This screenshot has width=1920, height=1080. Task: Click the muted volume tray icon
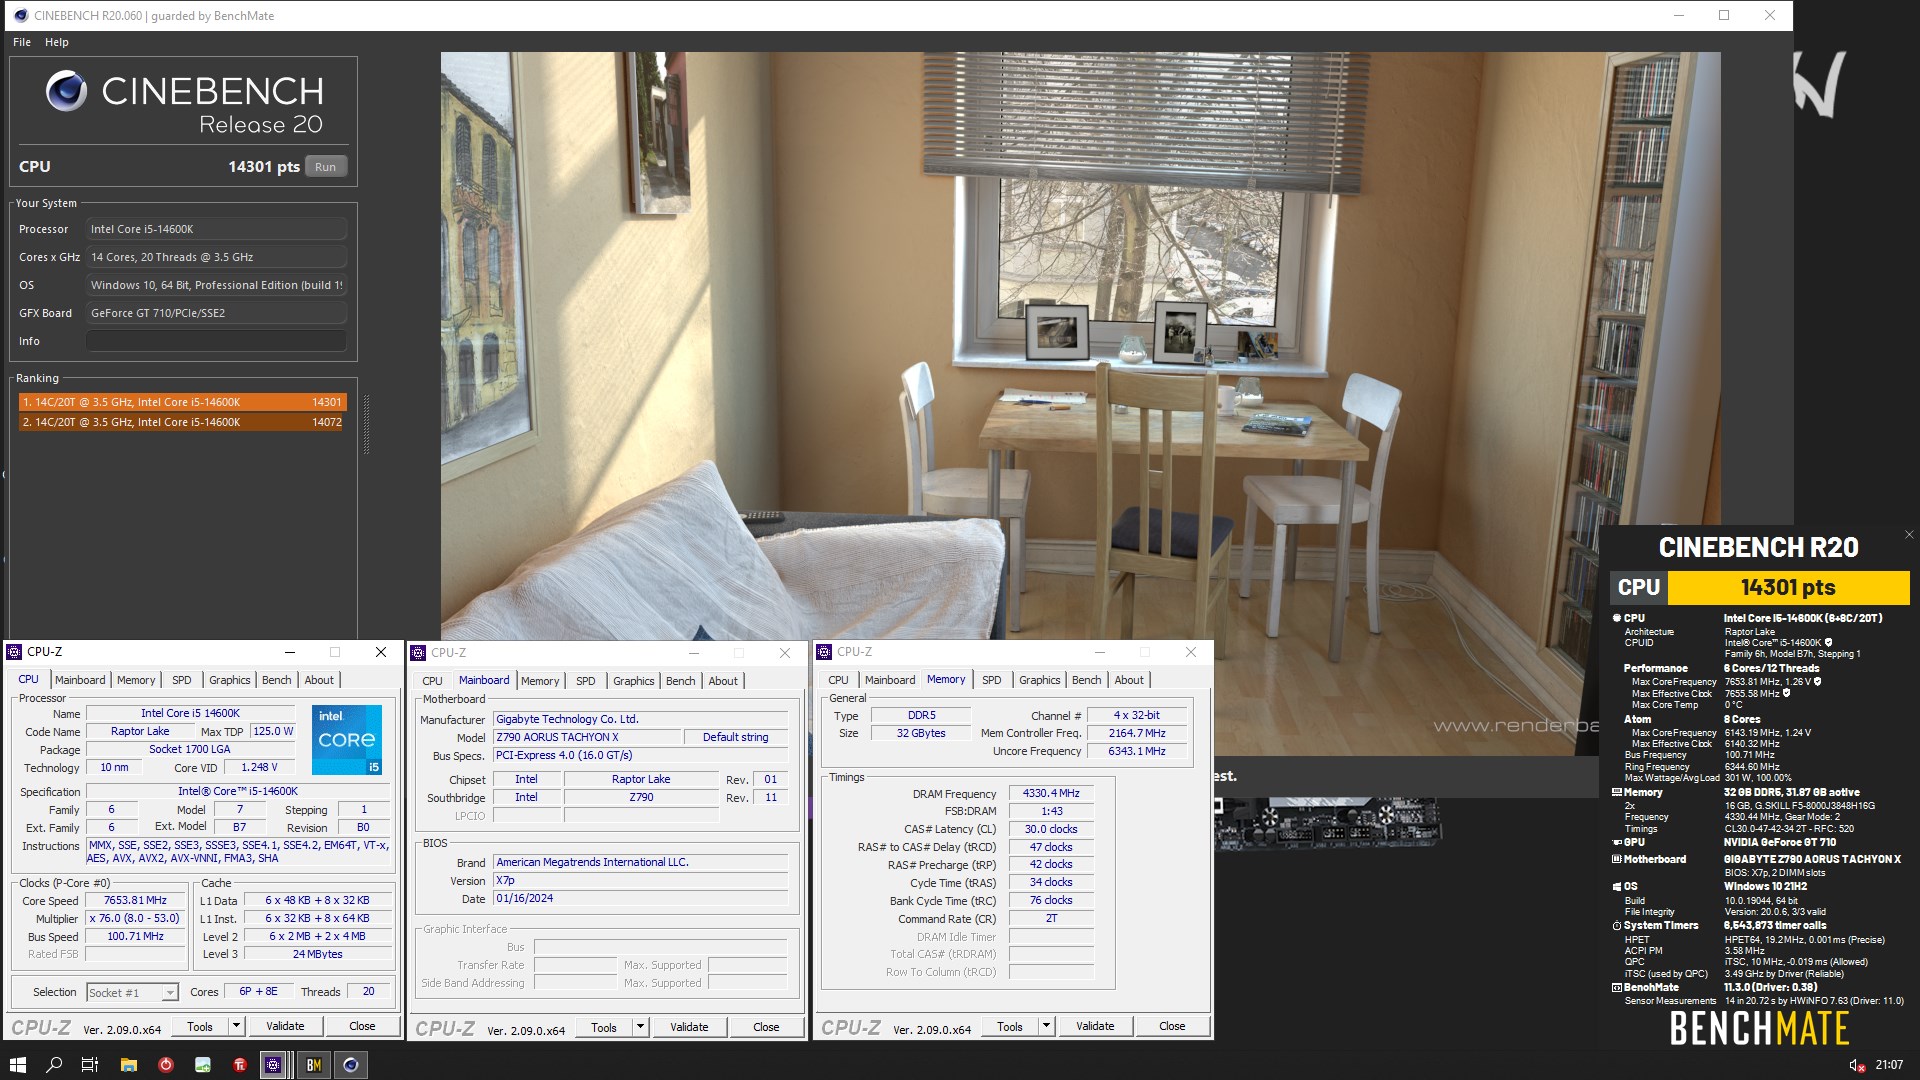pyautogui.click(x=1856, y=1066)
